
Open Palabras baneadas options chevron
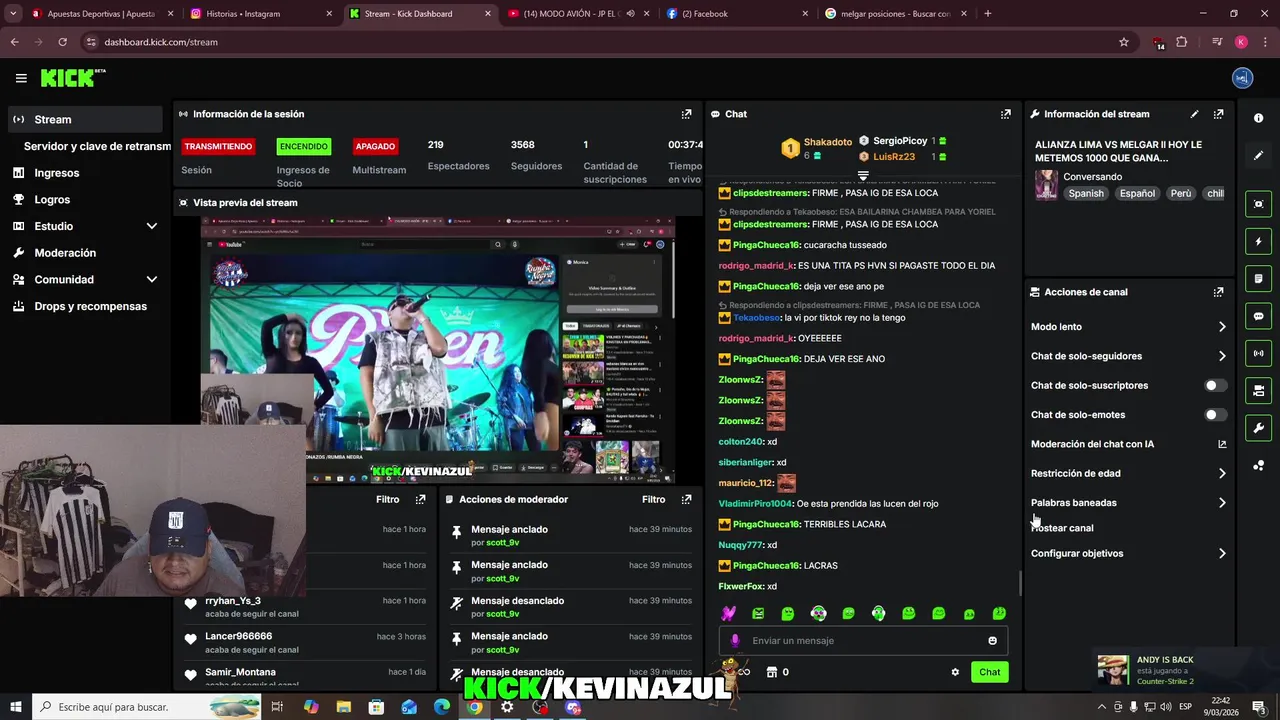click(x=1222, y=503)
